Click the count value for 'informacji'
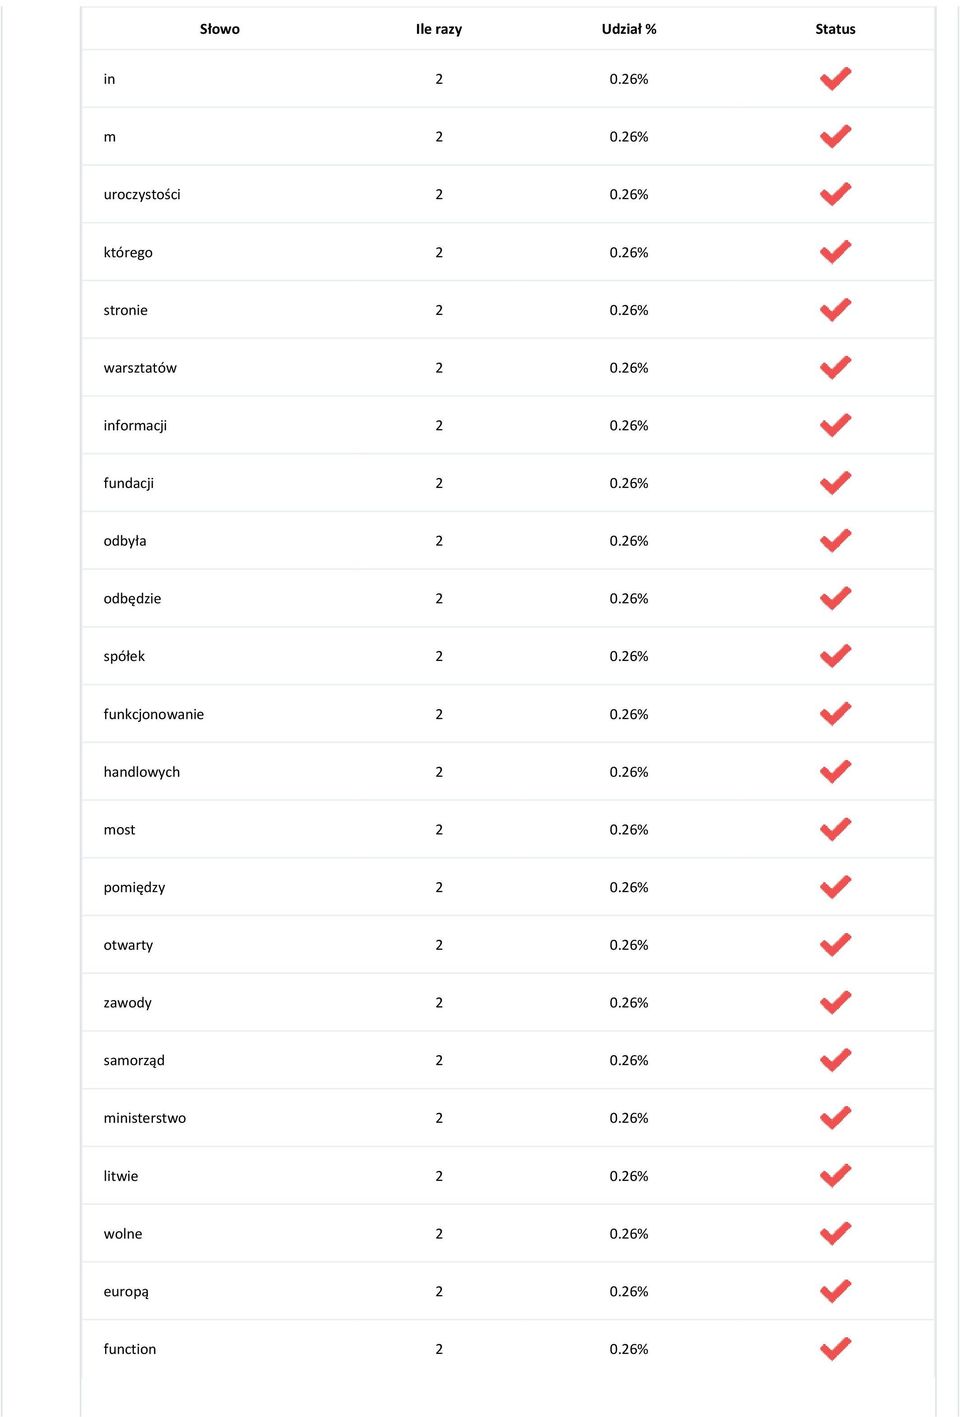This screenshot has width=960, height=1417. pyautogui.click(x=439, y=425)
